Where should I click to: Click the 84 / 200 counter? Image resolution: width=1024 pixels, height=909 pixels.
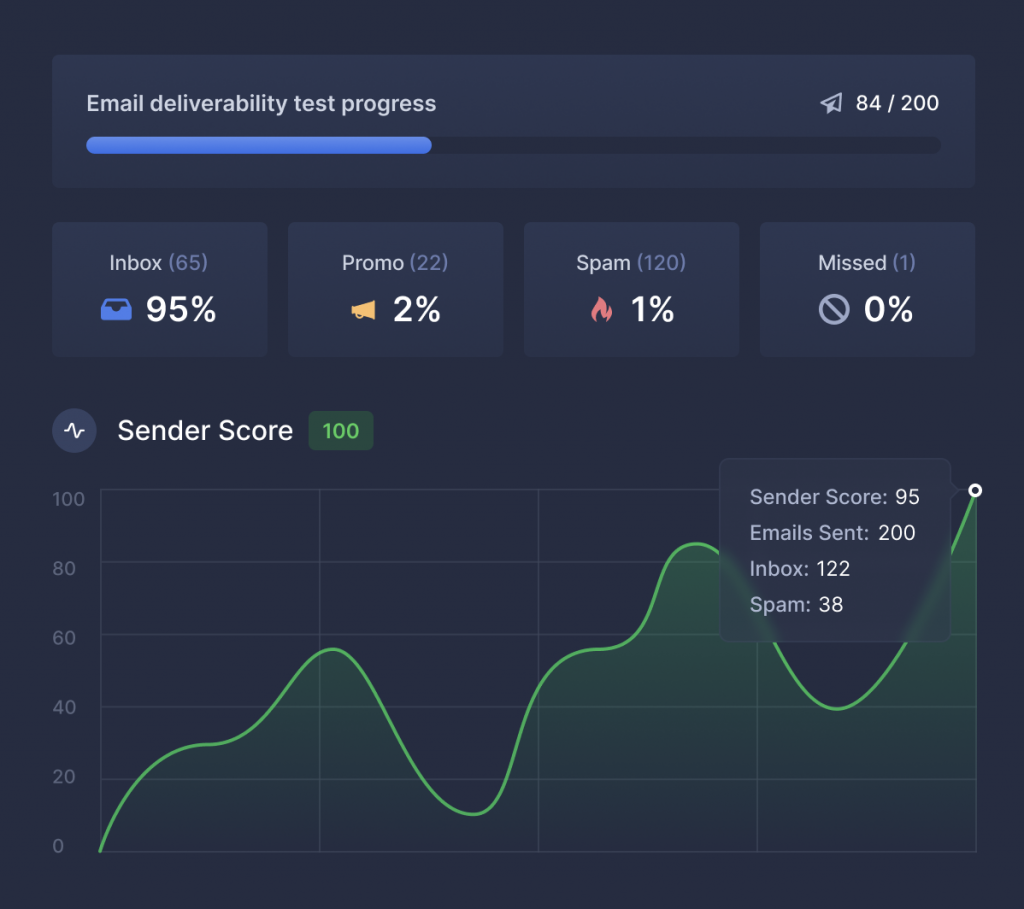point(897,104)
